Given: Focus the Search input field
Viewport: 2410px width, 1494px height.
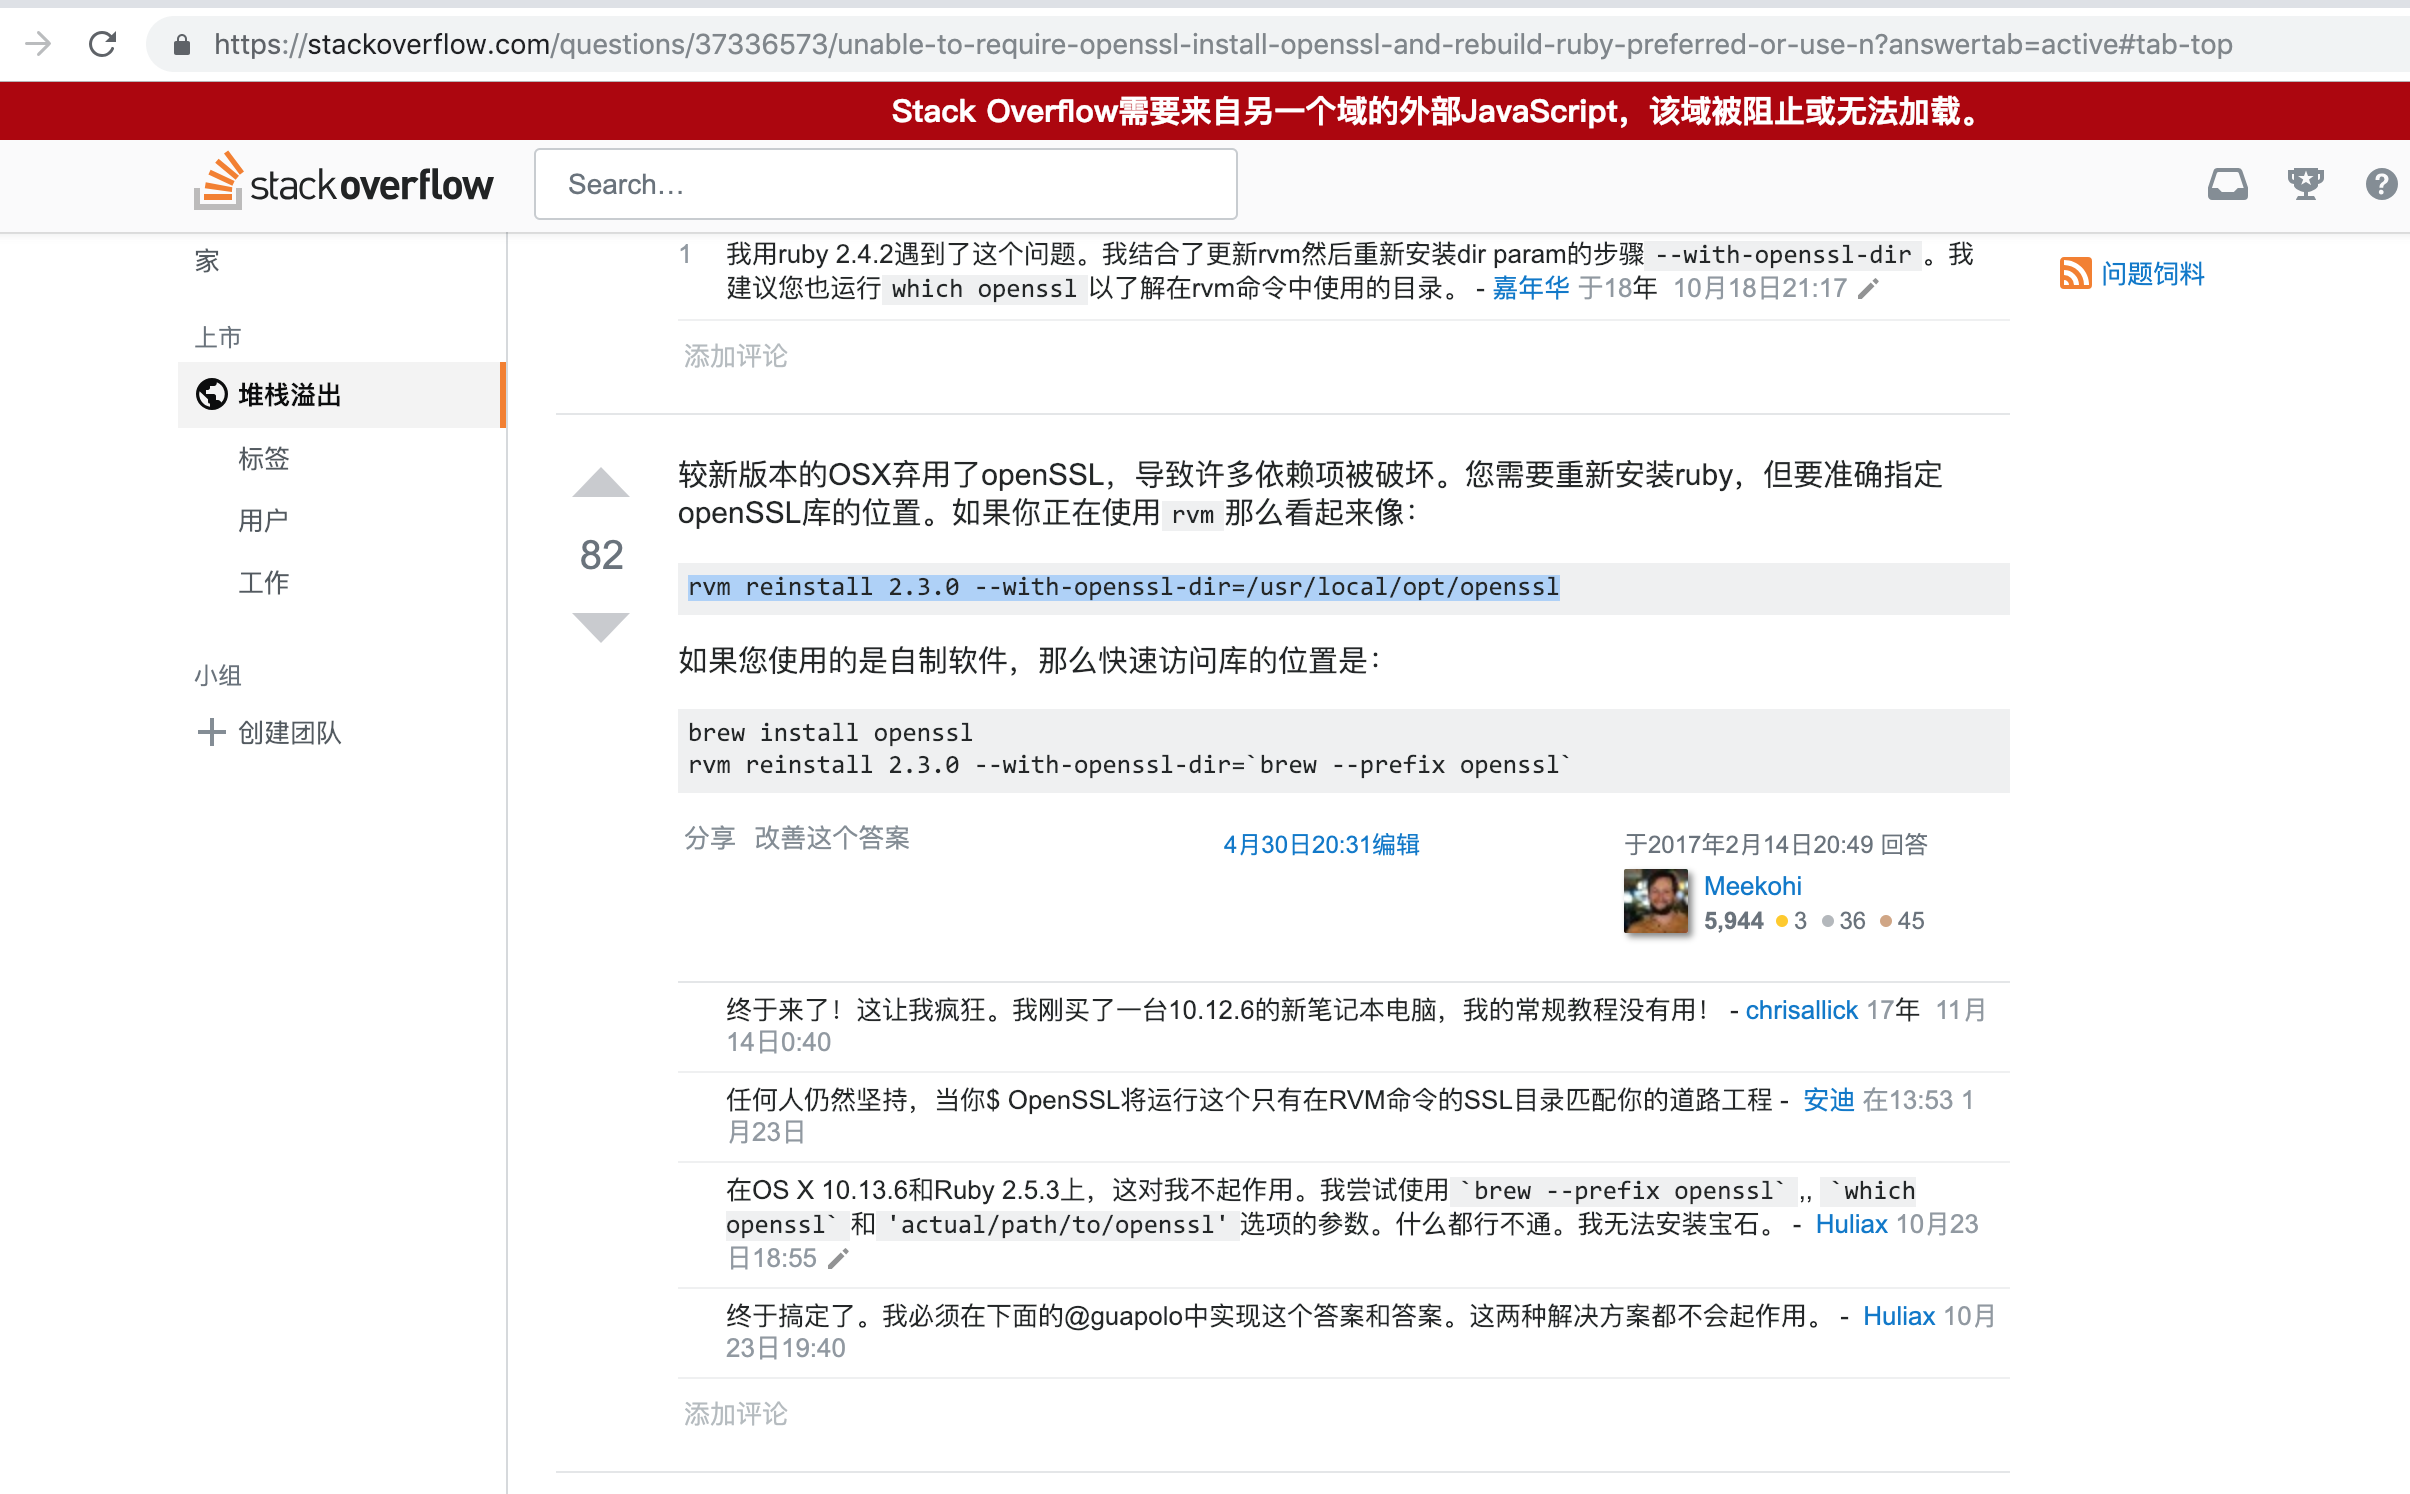Looking at the screenshot, I should 885,184.
